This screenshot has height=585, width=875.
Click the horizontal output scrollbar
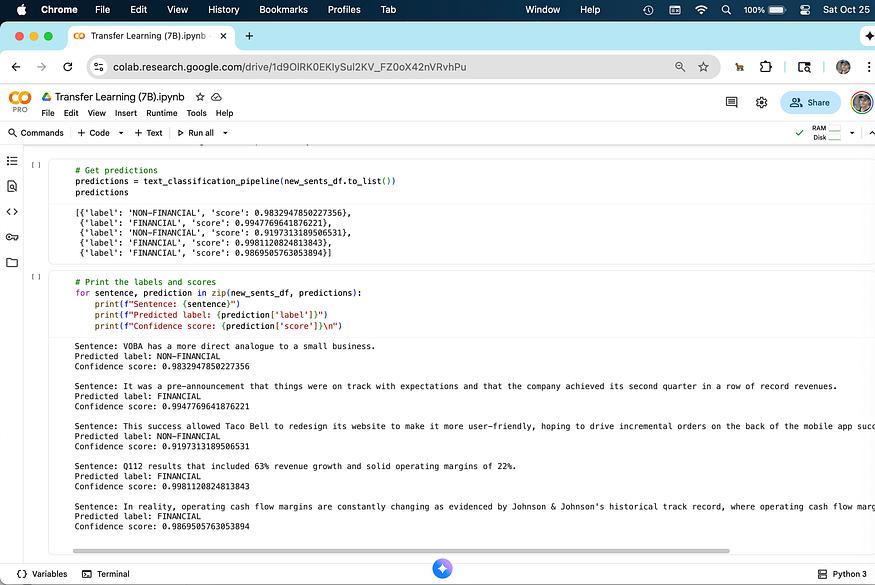click(x=400, y=550)
